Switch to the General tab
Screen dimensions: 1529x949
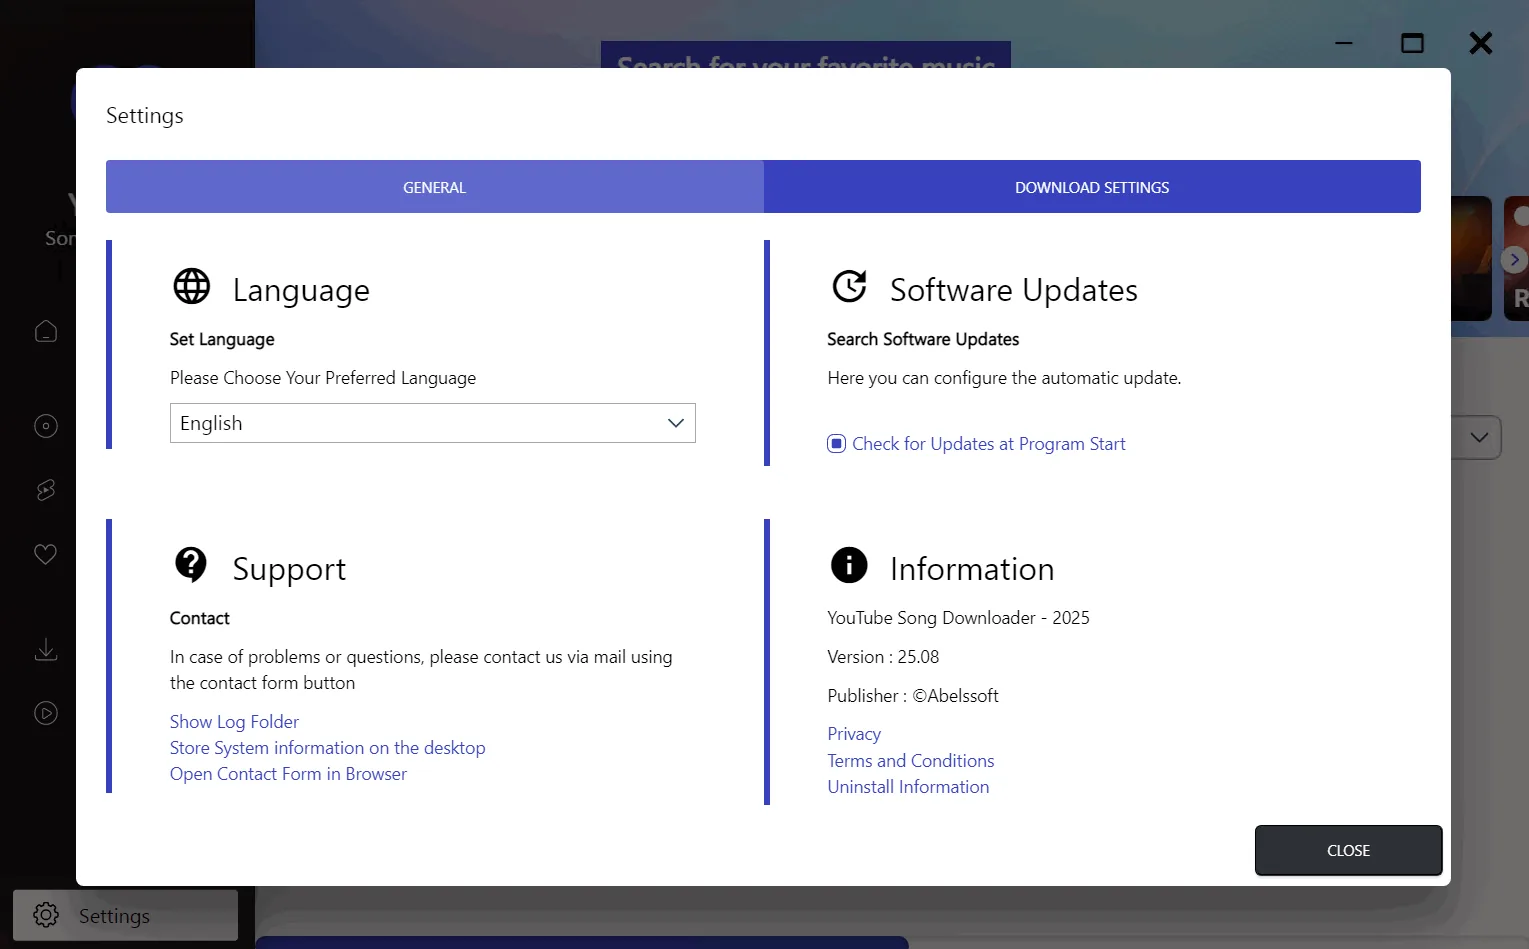tap(435, 187)
